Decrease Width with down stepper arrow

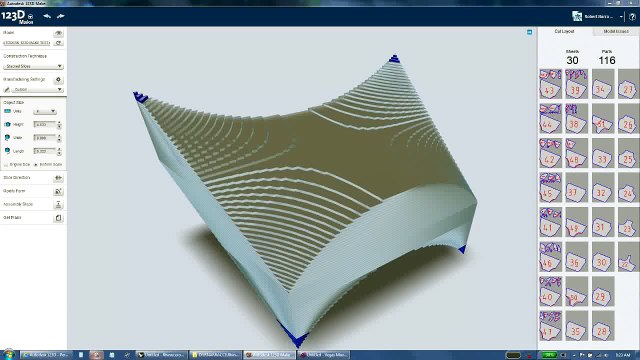click(60, 140)
